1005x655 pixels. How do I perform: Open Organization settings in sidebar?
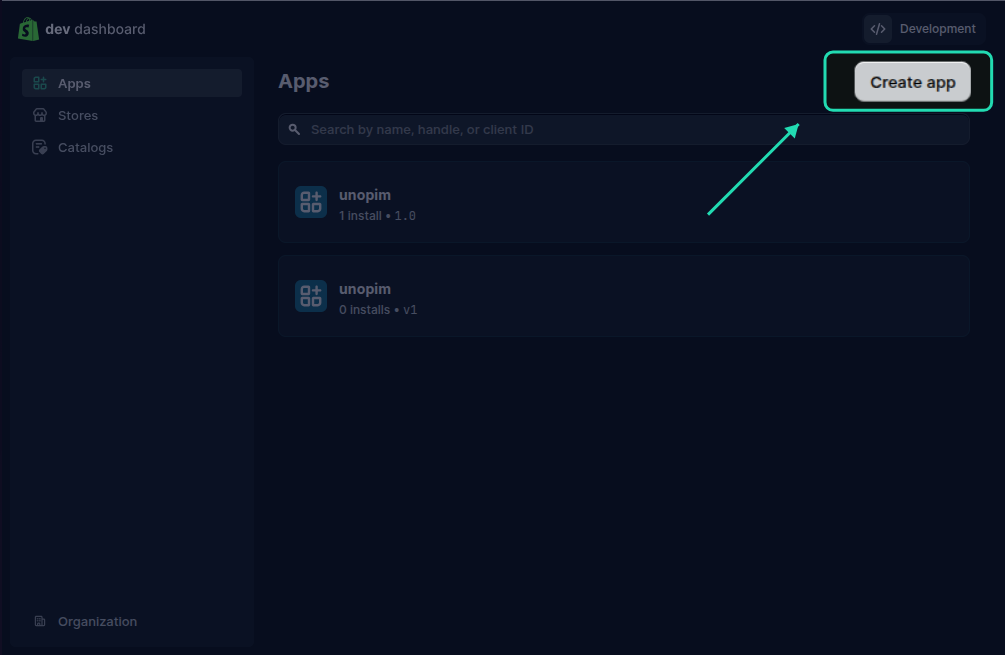tap(97, 622)
